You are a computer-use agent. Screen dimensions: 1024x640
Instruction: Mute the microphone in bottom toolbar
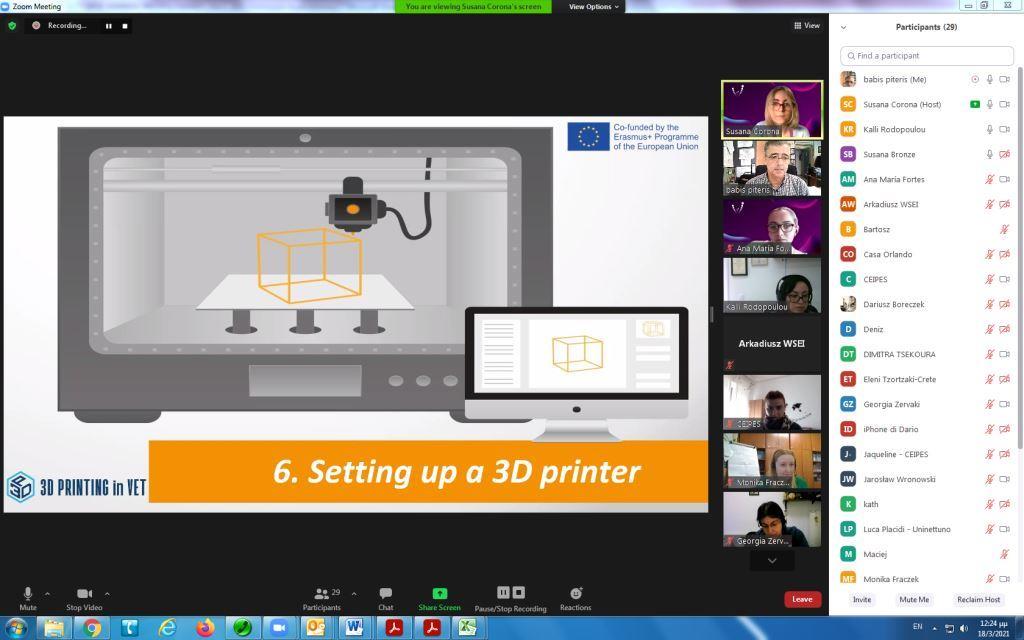tap(27, 594)
